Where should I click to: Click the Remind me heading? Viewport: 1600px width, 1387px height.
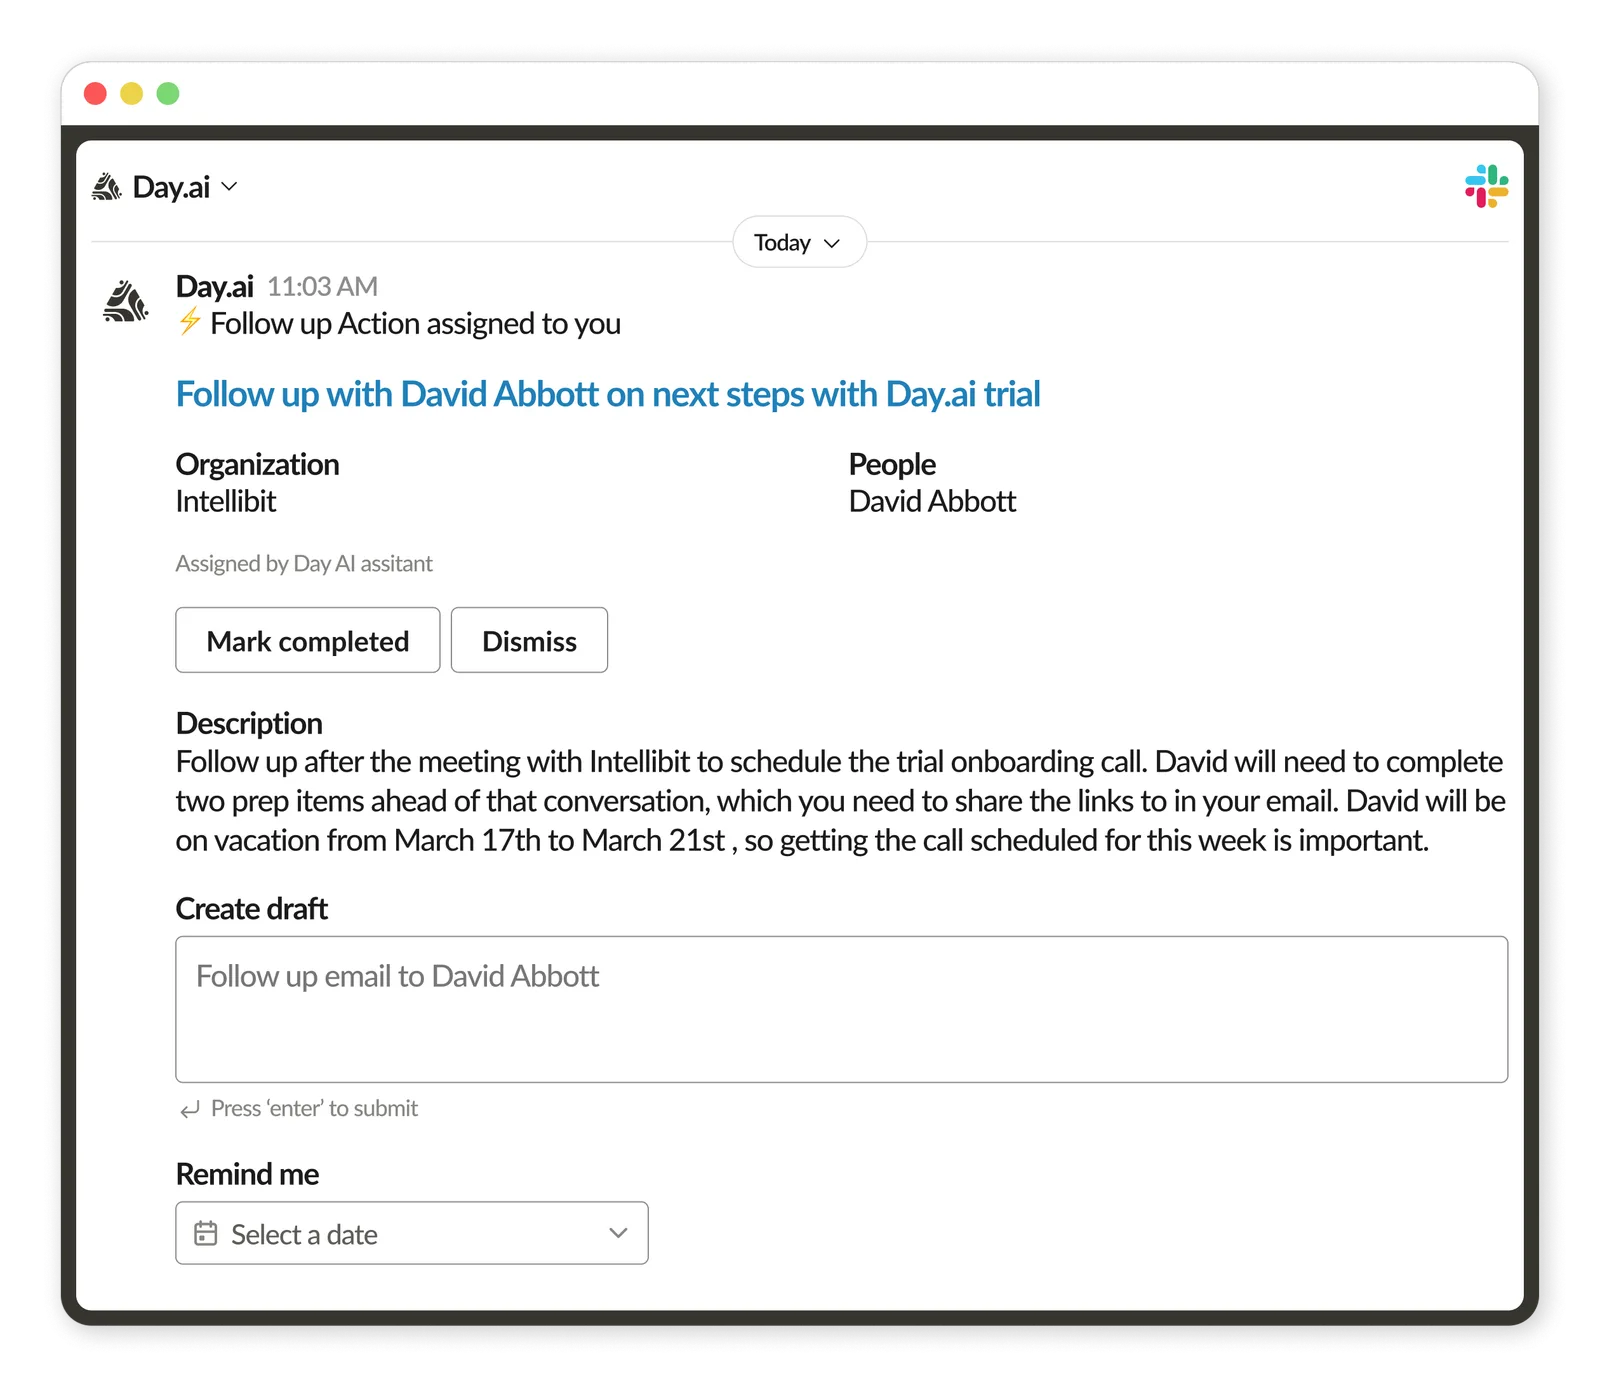(247, 1174)
